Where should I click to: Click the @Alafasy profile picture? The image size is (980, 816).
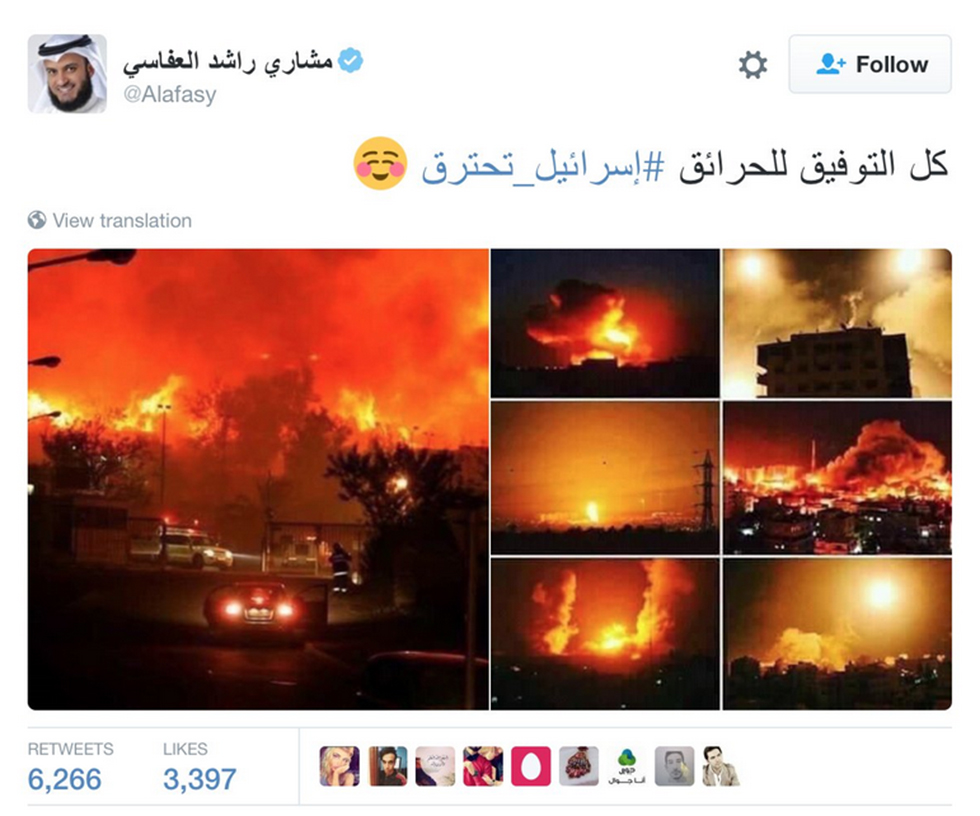point(67,74)
